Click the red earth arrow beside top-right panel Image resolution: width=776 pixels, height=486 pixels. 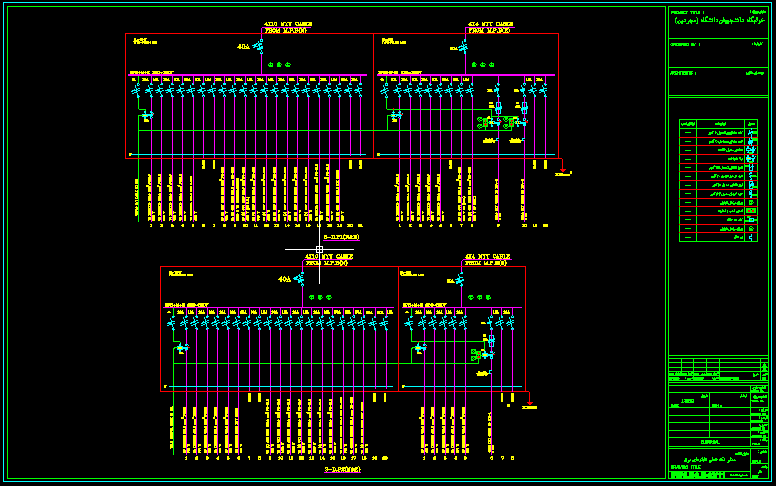tap(563, 169)
